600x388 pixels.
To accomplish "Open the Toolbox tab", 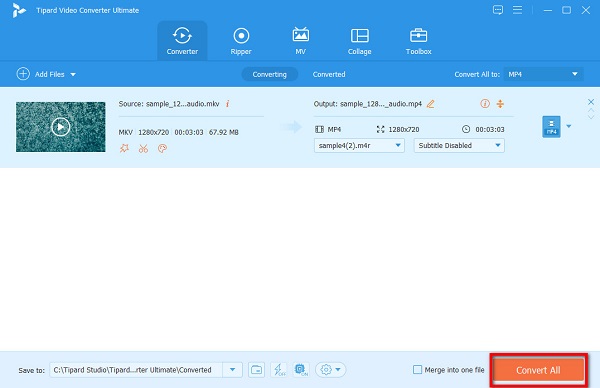I will coord(419,41).
